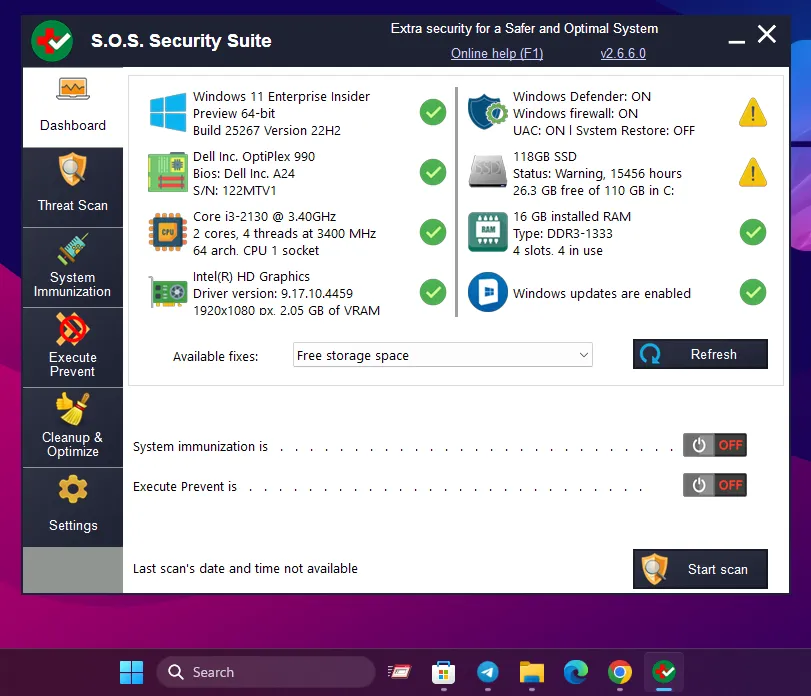This screenshot has height=696, width=811.
Task: Click the graphics card icon beside Intel HD Graphics
Action: tap(168, 292)
